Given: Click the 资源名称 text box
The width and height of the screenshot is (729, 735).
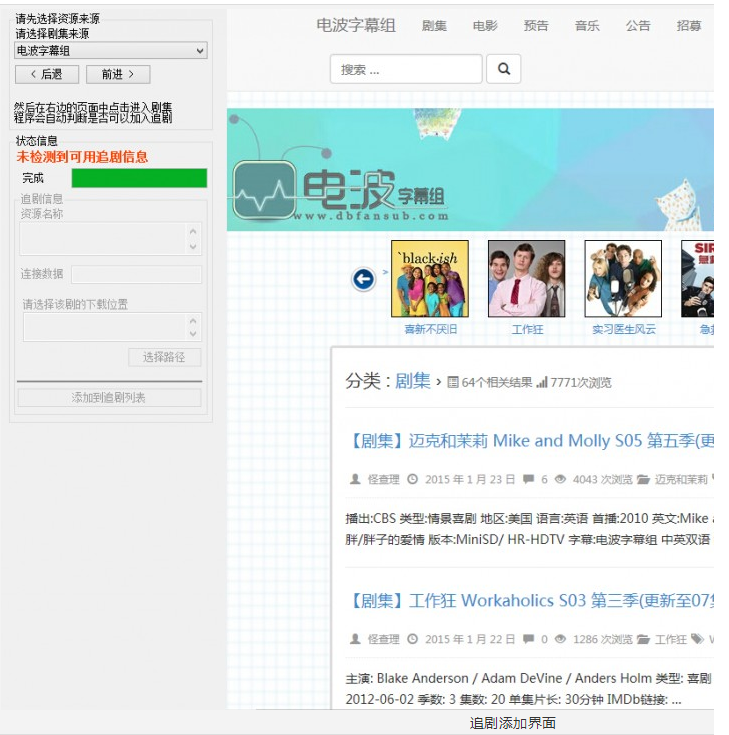Looking at the screenshot, I should (111, 239).
